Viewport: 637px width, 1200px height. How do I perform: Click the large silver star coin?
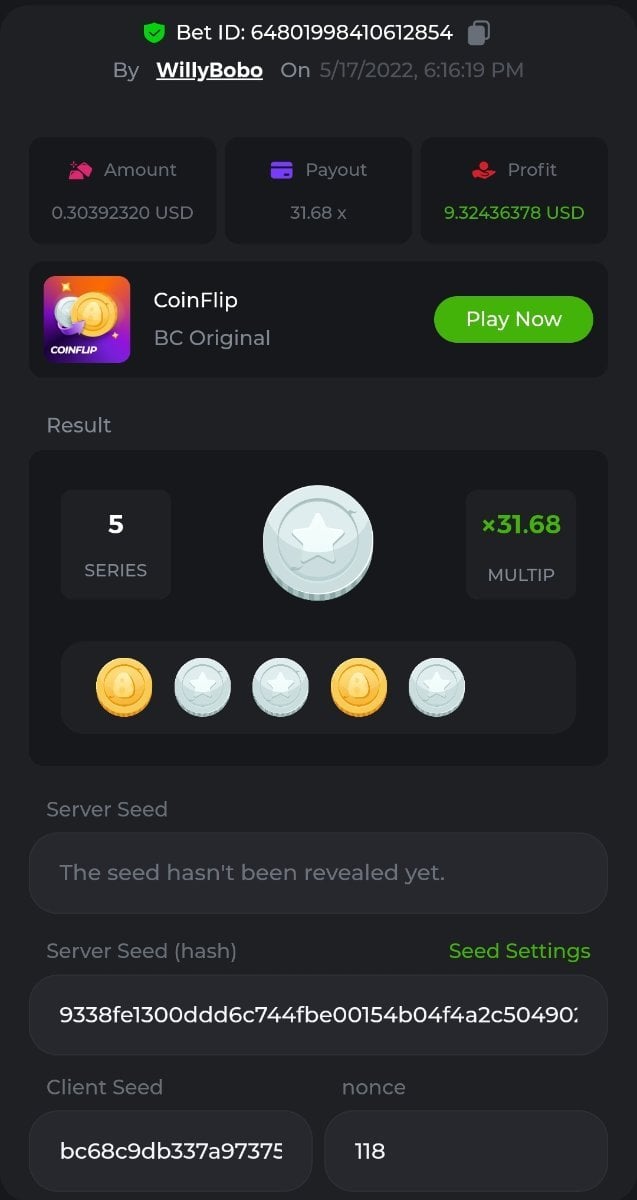[x=318, y=543]
